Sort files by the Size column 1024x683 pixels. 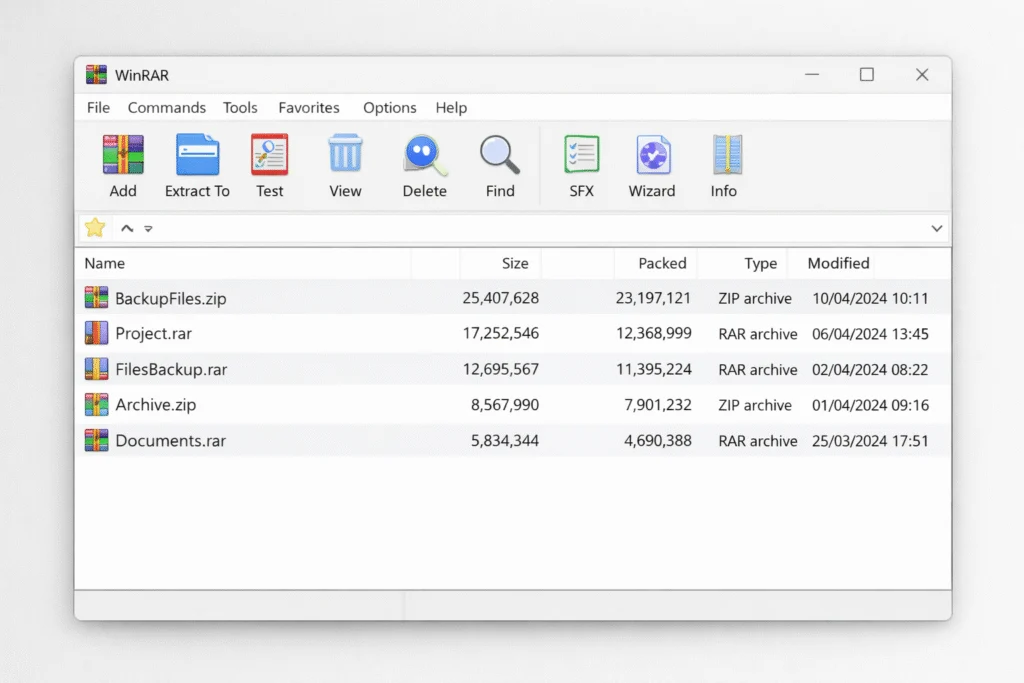tap(515, 263)
